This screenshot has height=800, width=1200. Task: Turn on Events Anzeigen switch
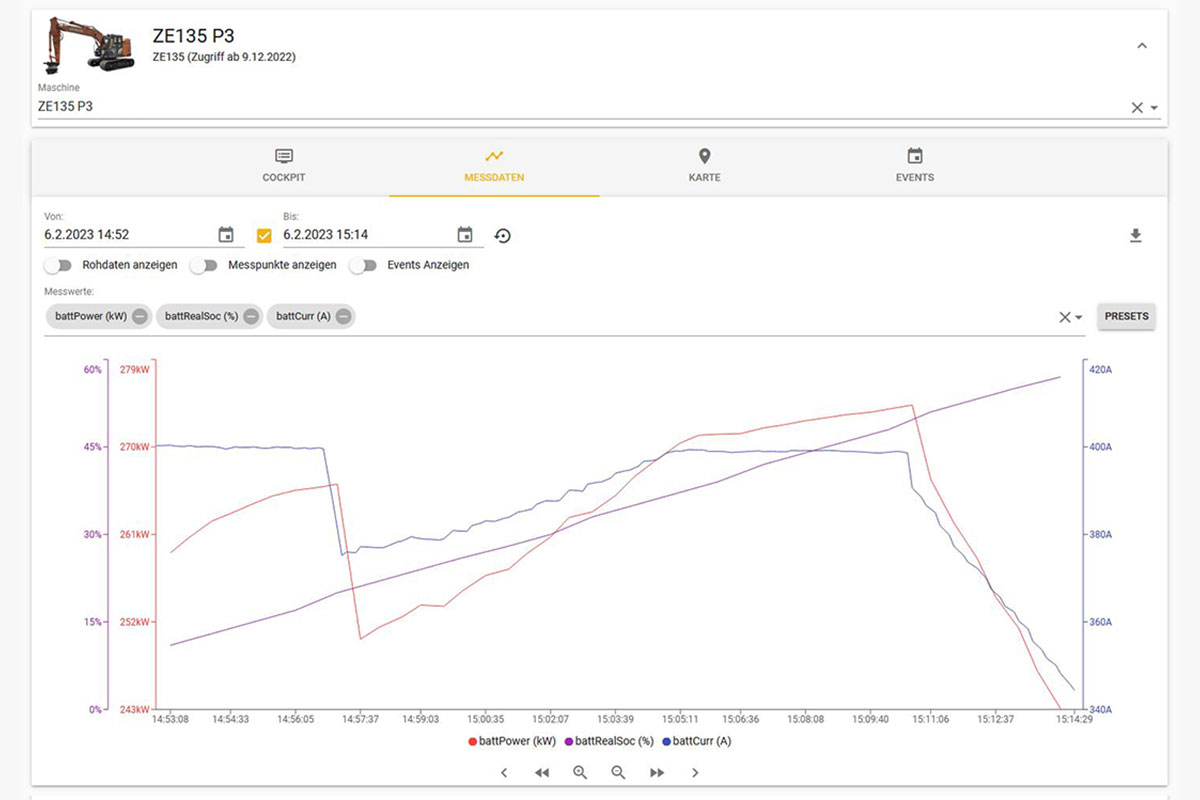[x=369, y=266]
